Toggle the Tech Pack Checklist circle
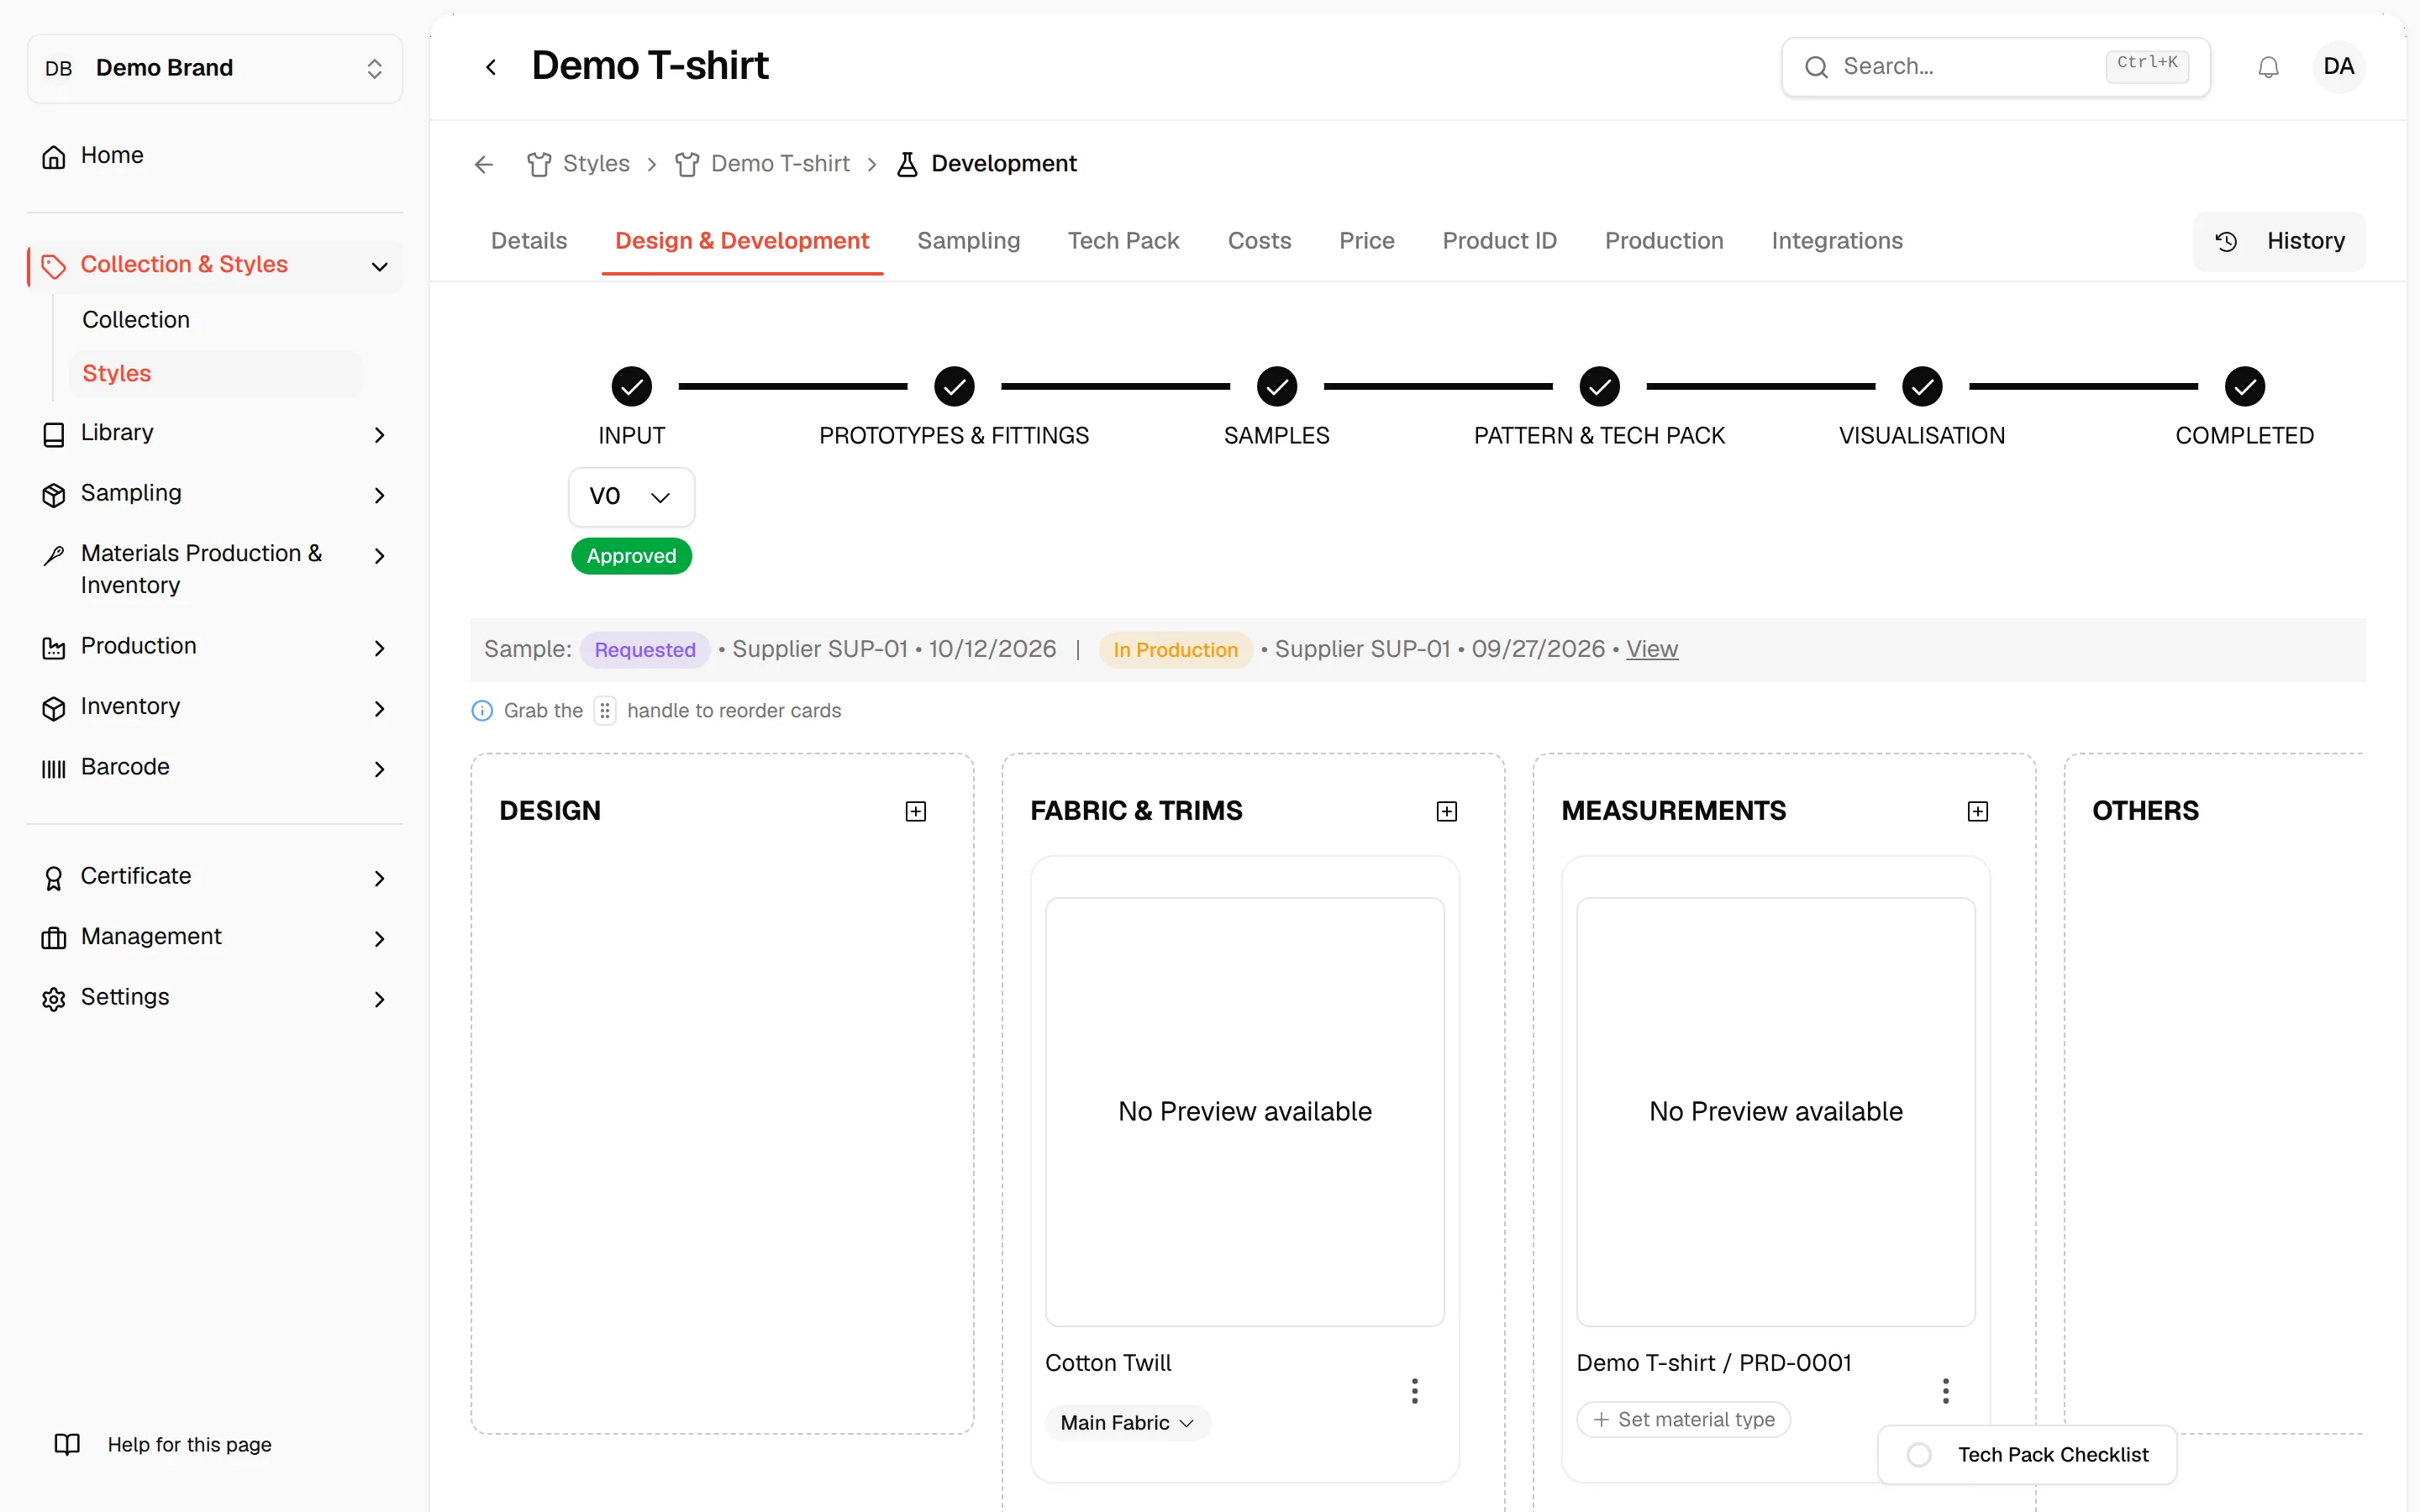This screenshot has height=1512, width=2420. [x=1918, y=1455]
